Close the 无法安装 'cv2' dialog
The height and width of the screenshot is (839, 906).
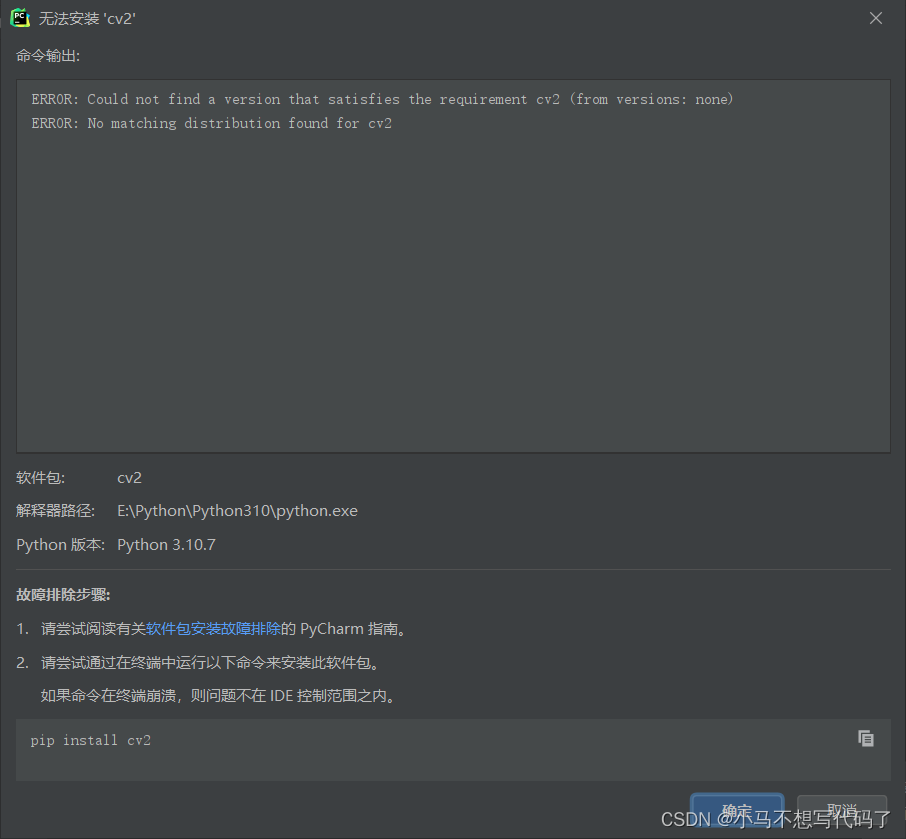(x=875, y=18)
